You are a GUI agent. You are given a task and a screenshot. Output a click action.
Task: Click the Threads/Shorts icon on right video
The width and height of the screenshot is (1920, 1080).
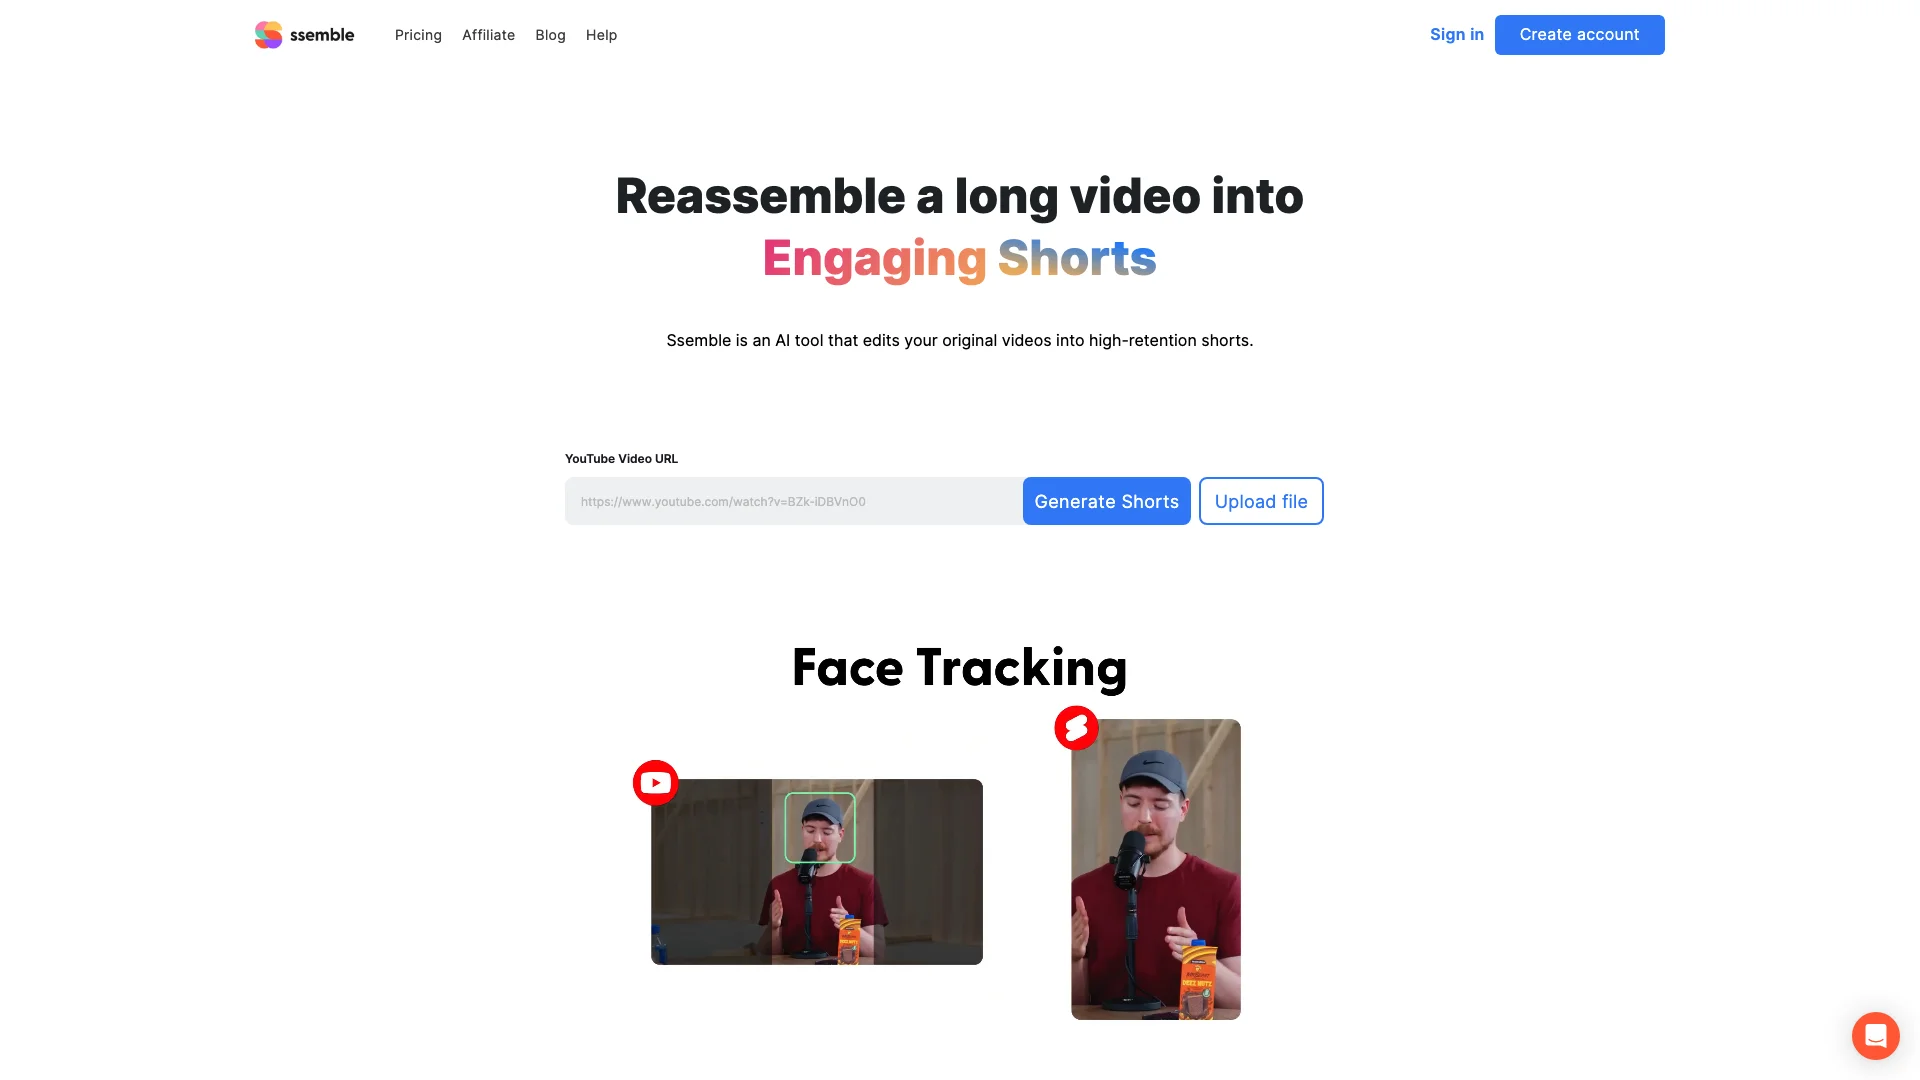tap(1076, 727)
